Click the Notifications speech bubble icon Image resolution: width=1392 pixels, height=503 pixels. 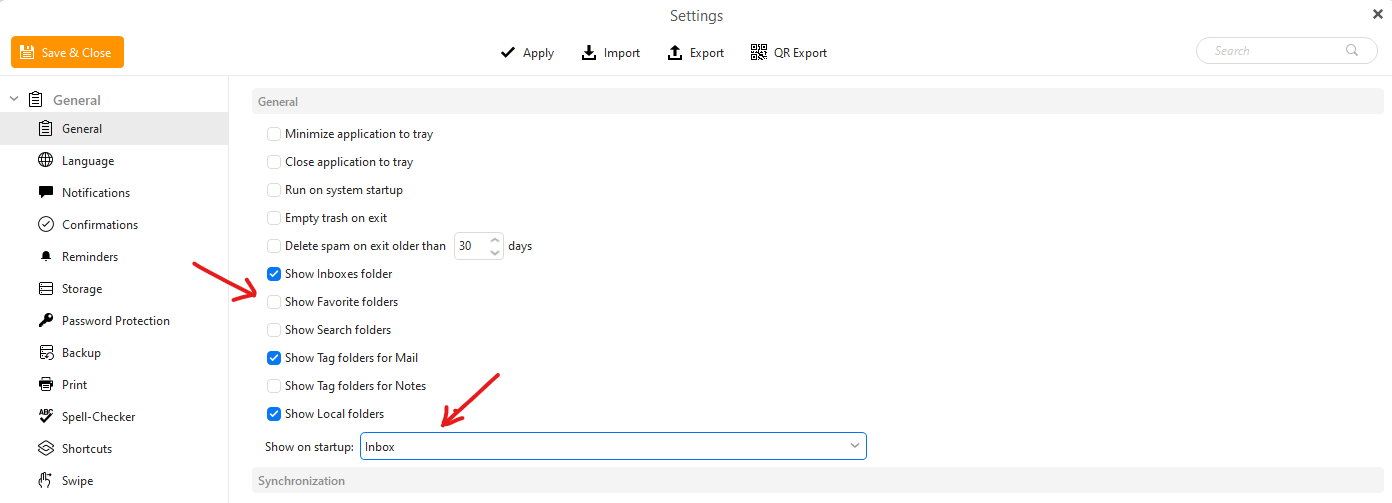point(45,192)
